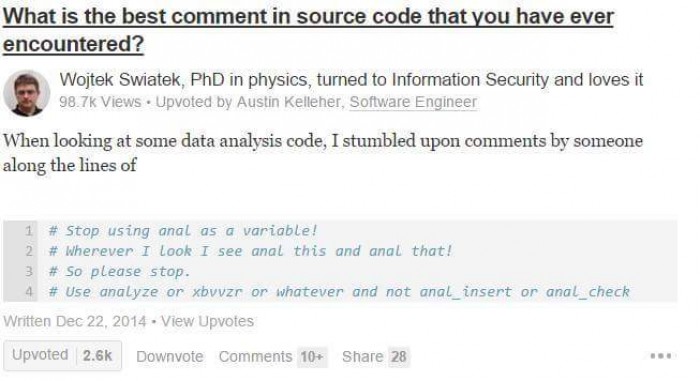
Task: Click the Austin Kelleher upvoter name
Action: pyautogui.click(x=290, y=102)
